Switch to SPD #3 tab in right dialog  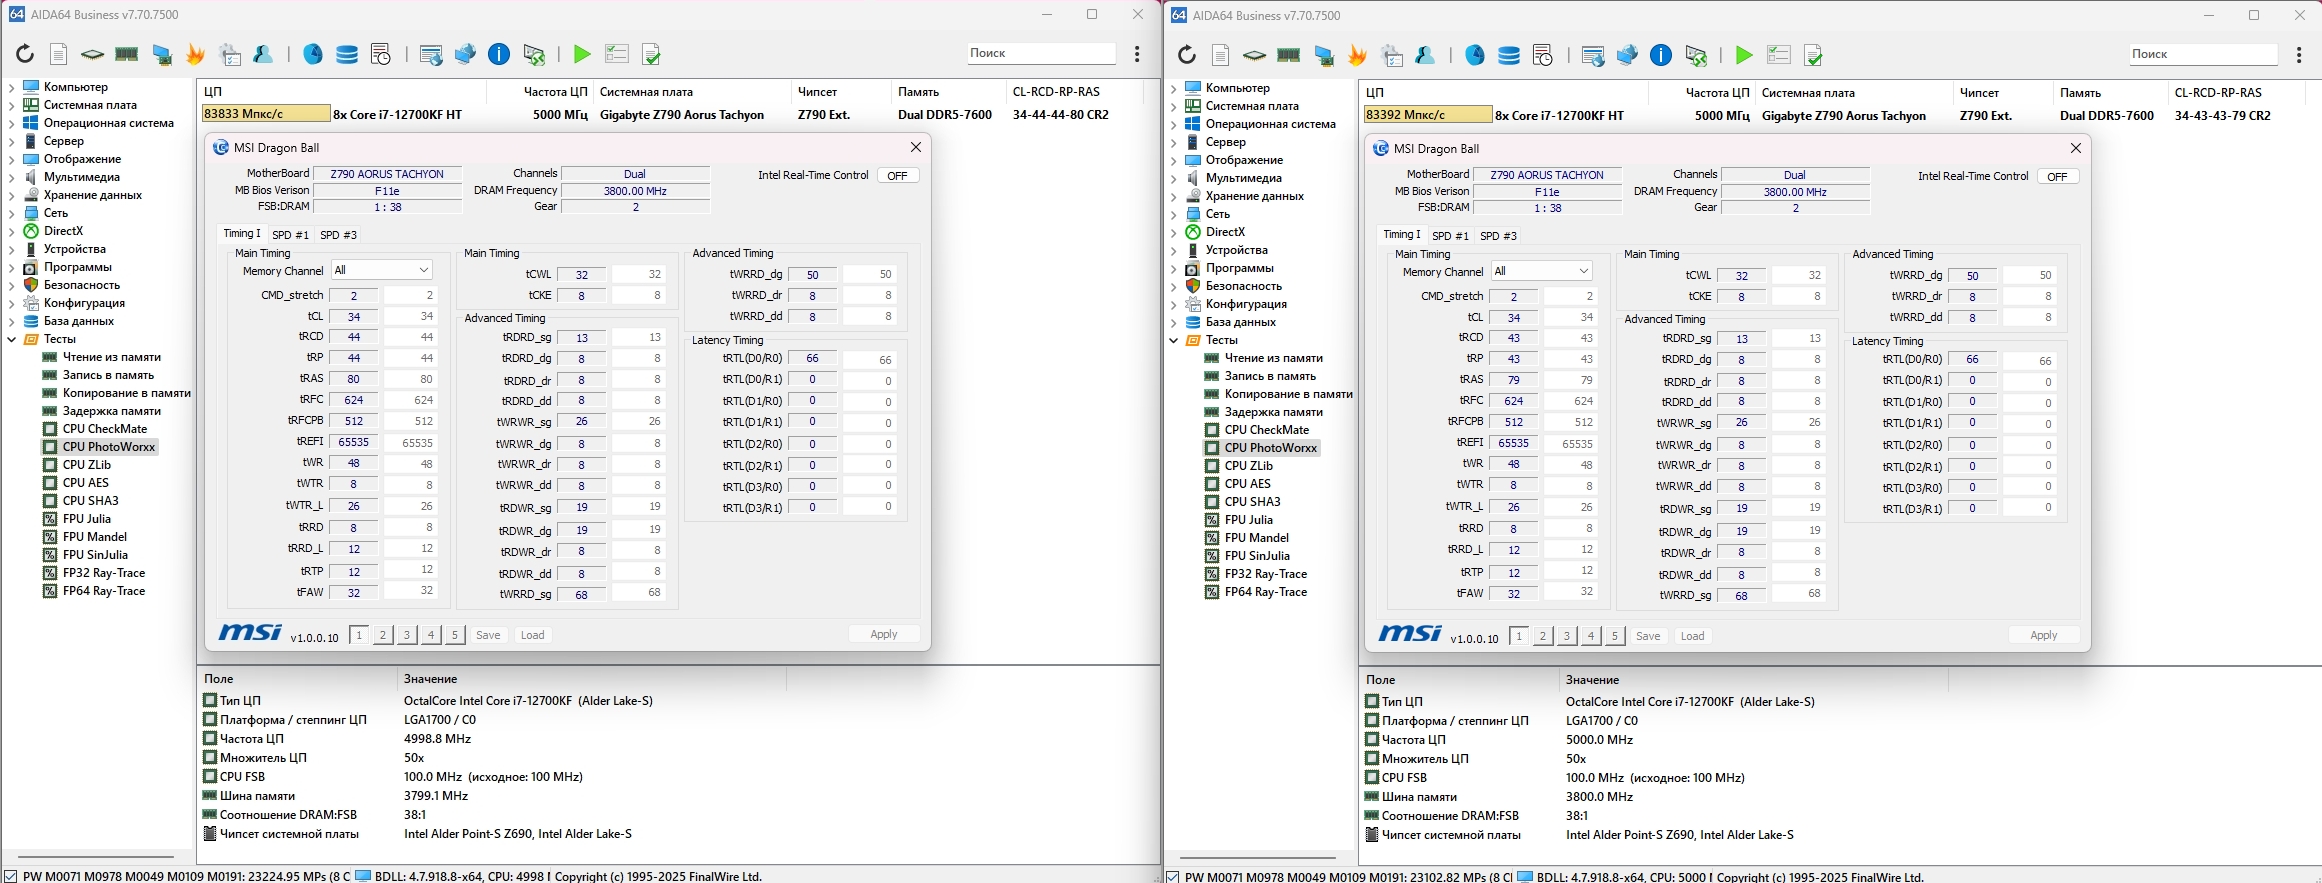[x=1498, y=236]
